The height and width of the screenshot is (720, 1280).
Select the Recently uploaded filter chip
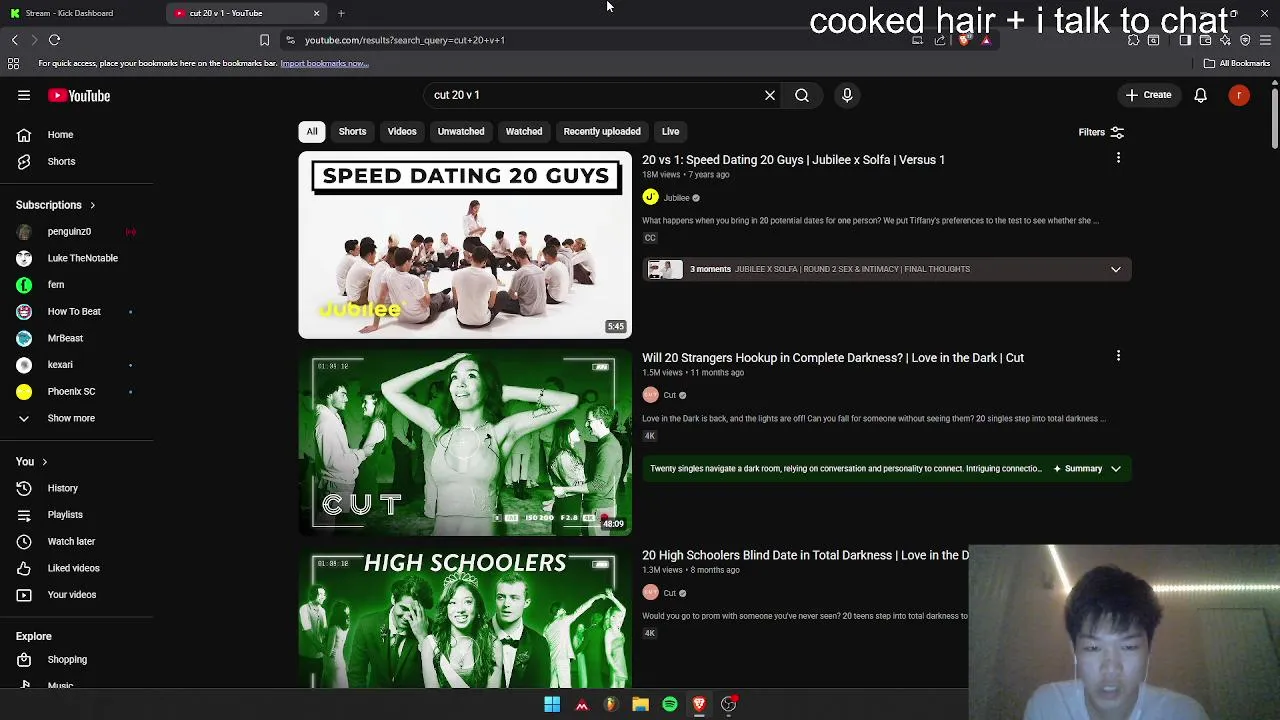coord(602,131)
